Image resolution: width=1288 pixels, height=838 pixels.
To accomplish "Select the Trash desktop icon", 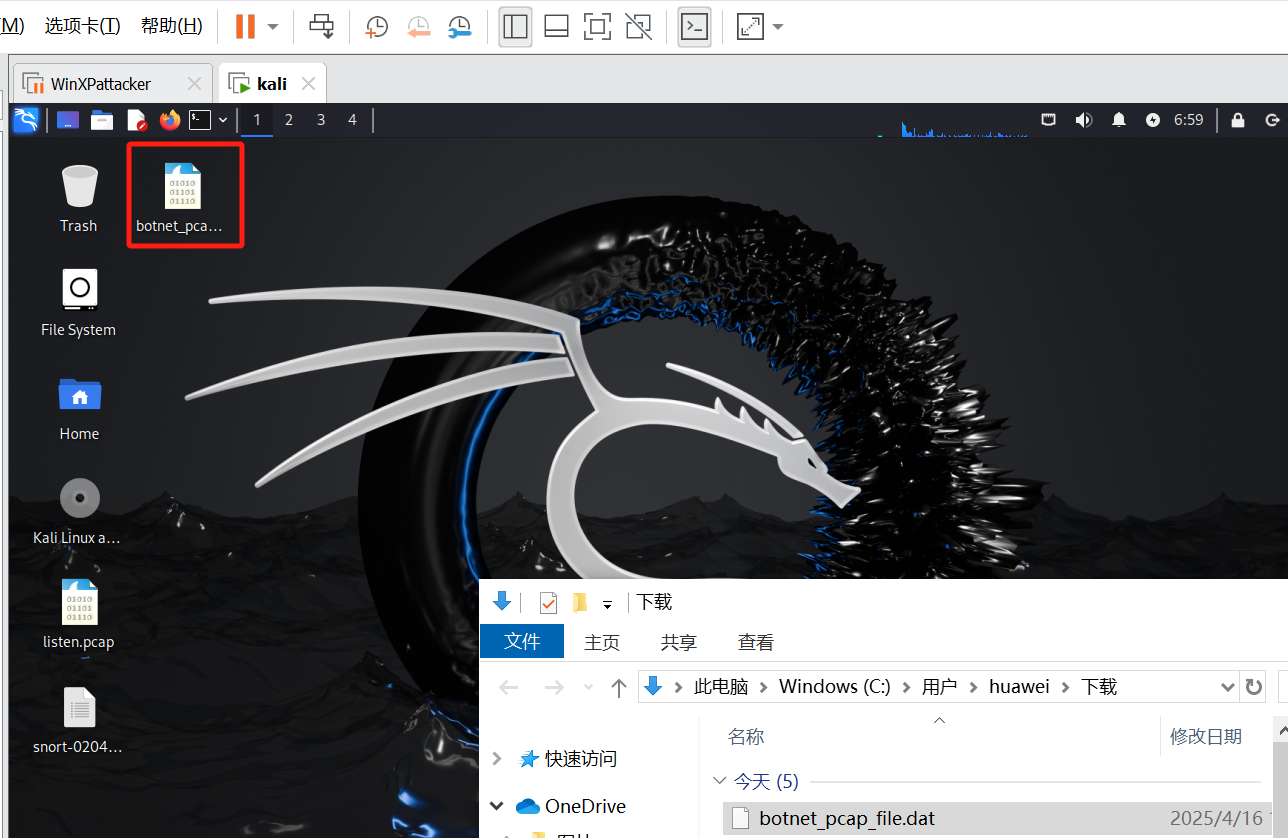I will pos(79,199).
